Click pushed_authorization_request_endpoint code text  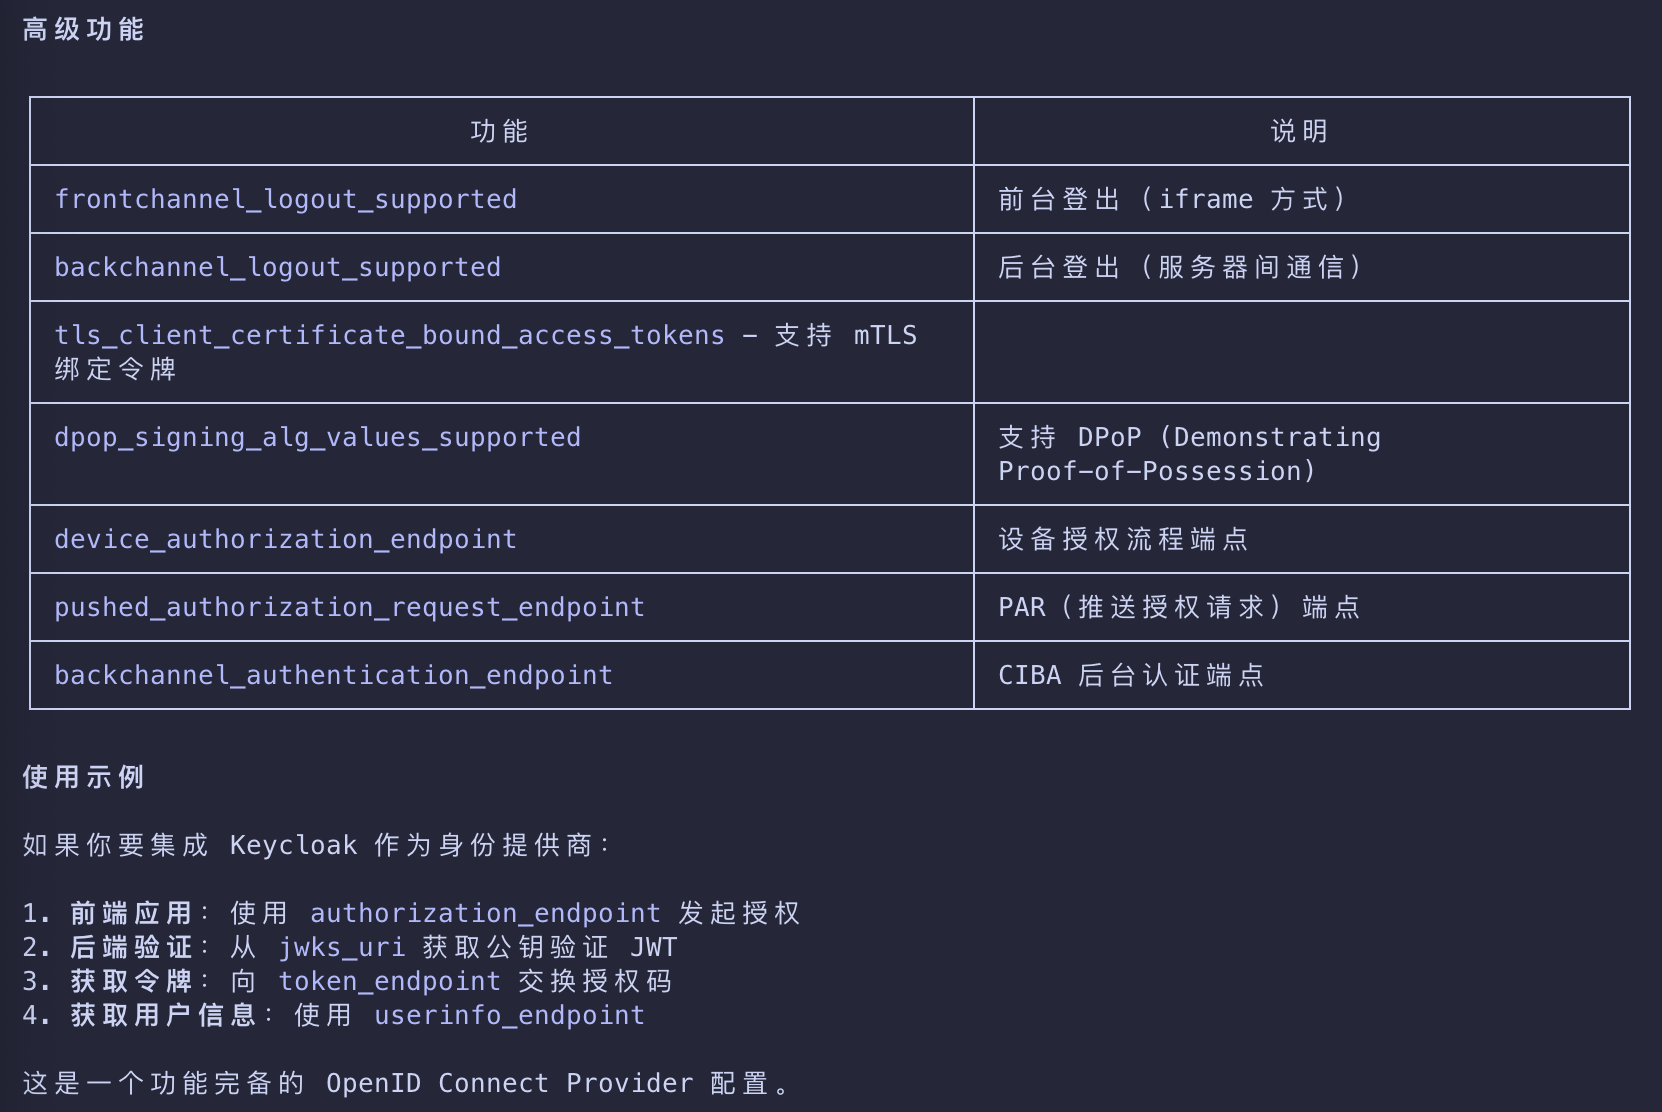349,607
